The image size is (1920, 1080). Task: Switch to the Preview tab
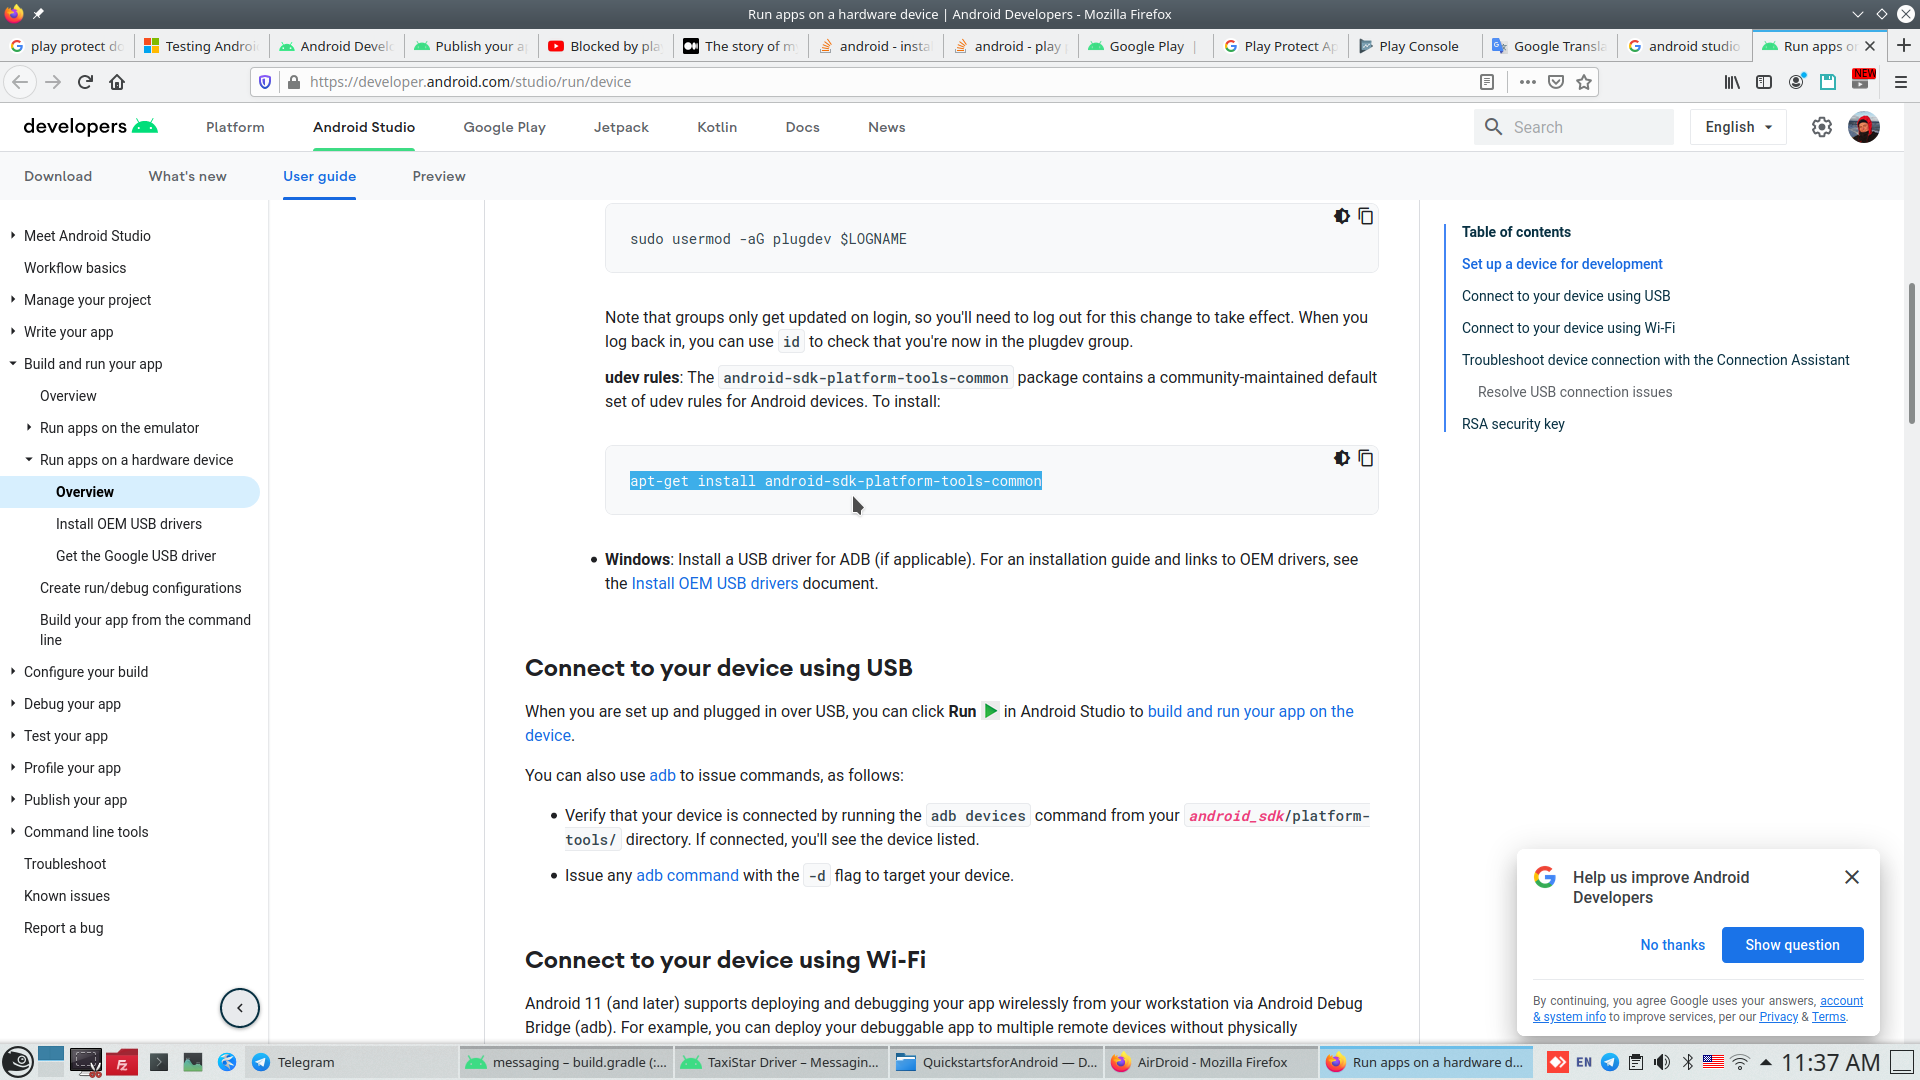click(438, 176)
